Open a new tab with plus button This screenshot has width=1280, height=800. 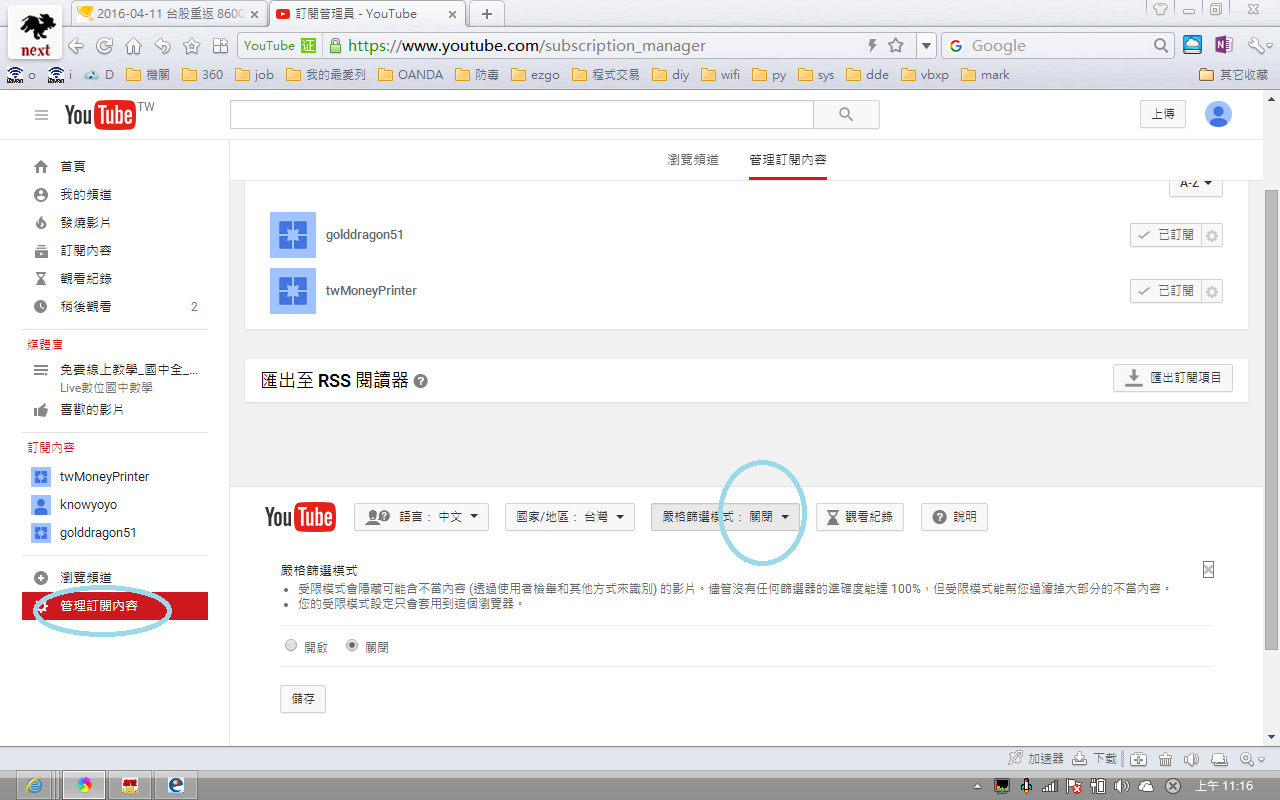pos(487,14)
